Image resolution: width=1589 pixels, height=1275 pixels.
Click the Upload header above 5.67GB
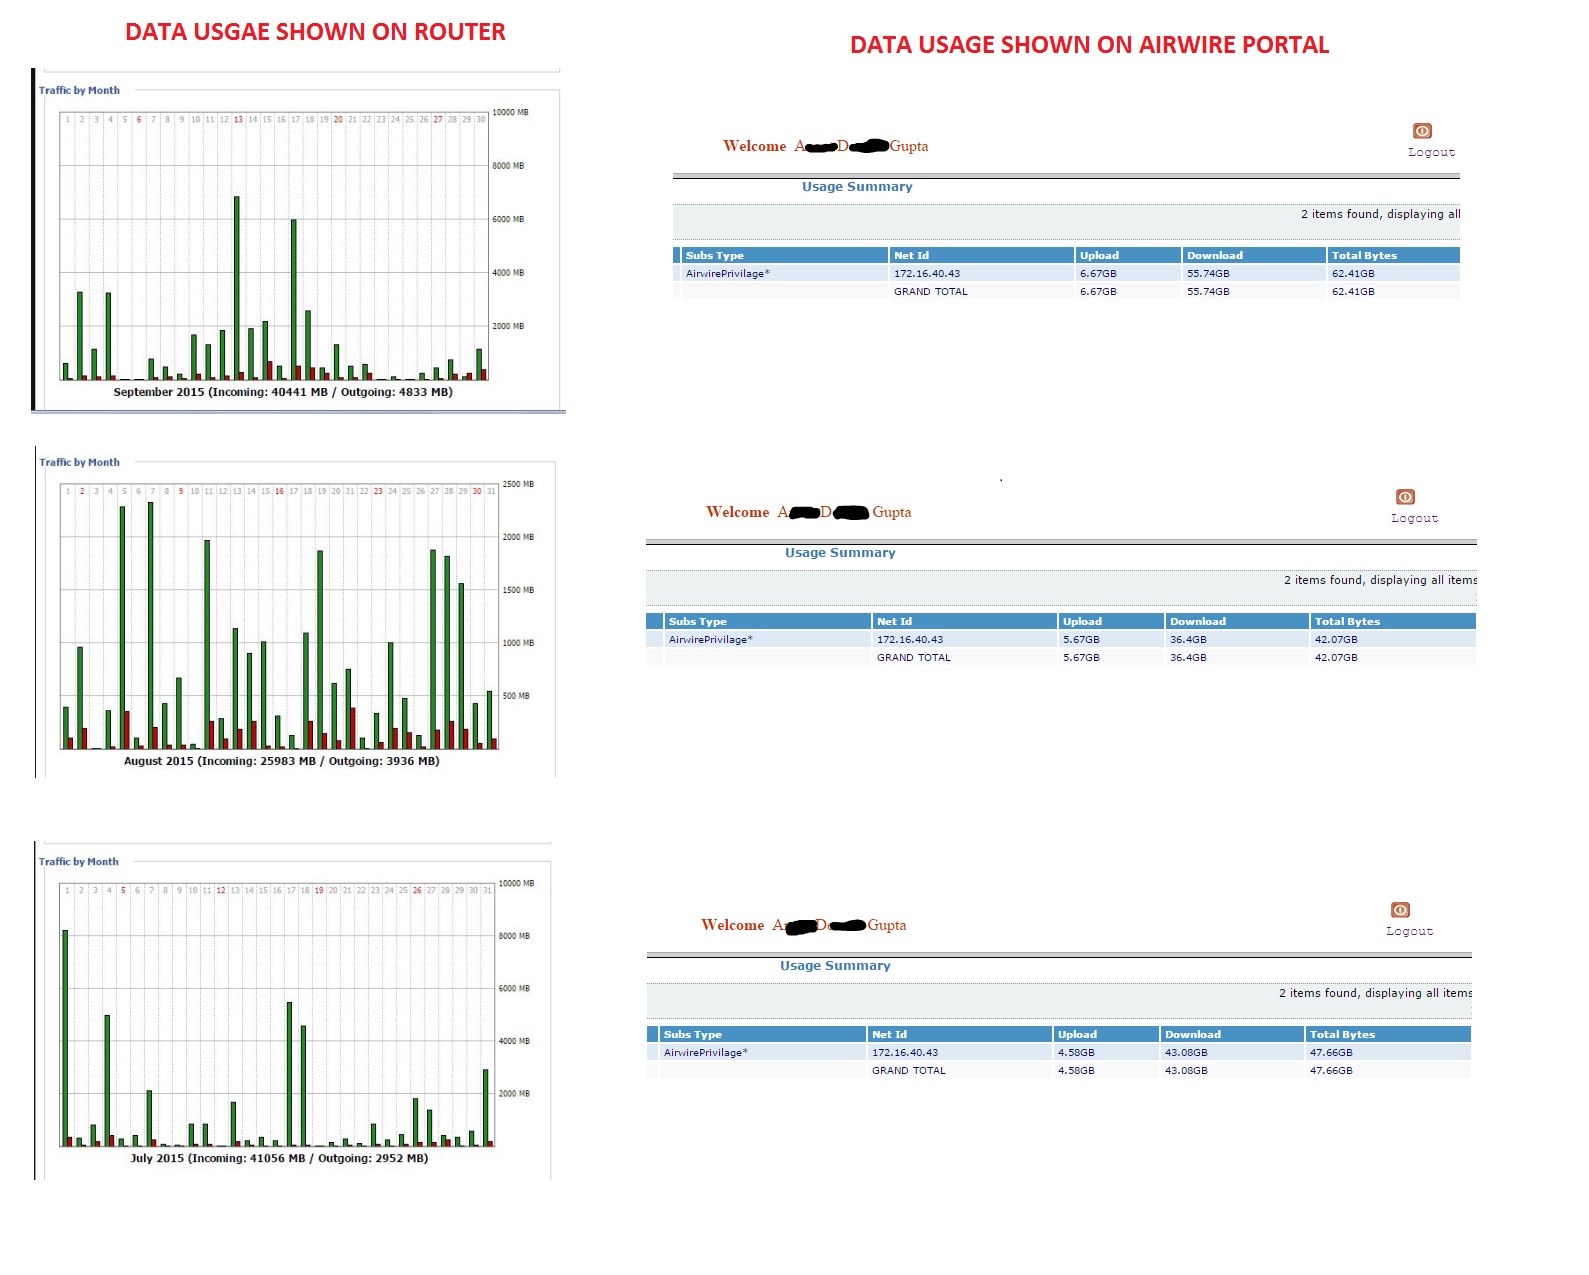point(1111,621)
